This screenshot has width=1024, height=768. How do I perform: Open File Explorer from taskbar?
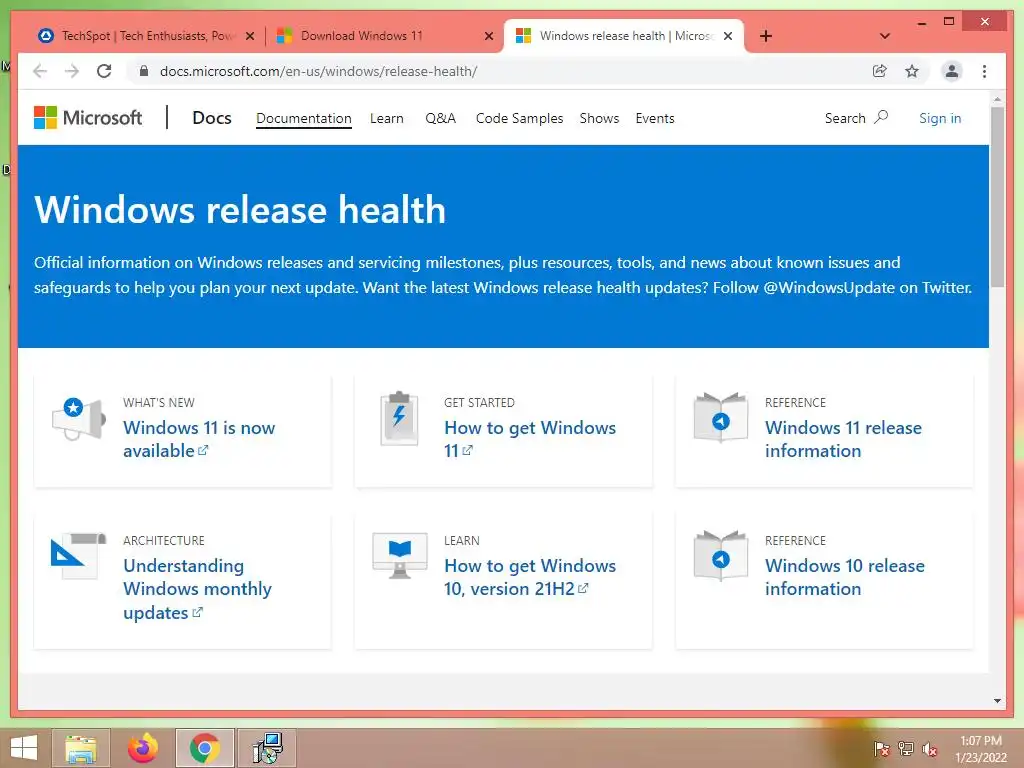click(x=81, y=748)
